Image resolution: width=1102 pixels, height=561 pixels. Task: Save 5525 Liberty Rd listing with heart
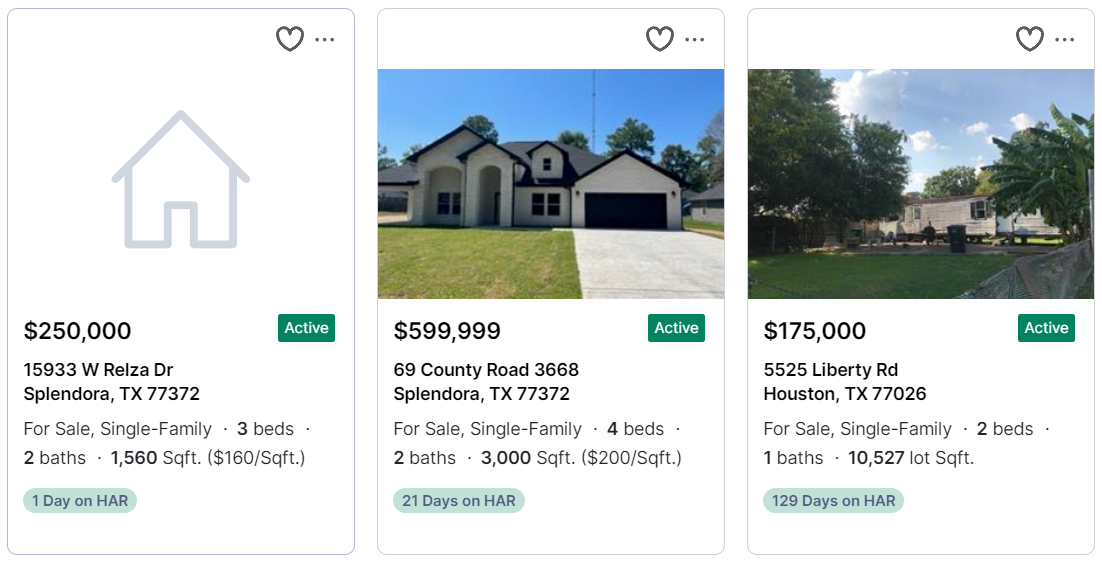[1030, 39]
